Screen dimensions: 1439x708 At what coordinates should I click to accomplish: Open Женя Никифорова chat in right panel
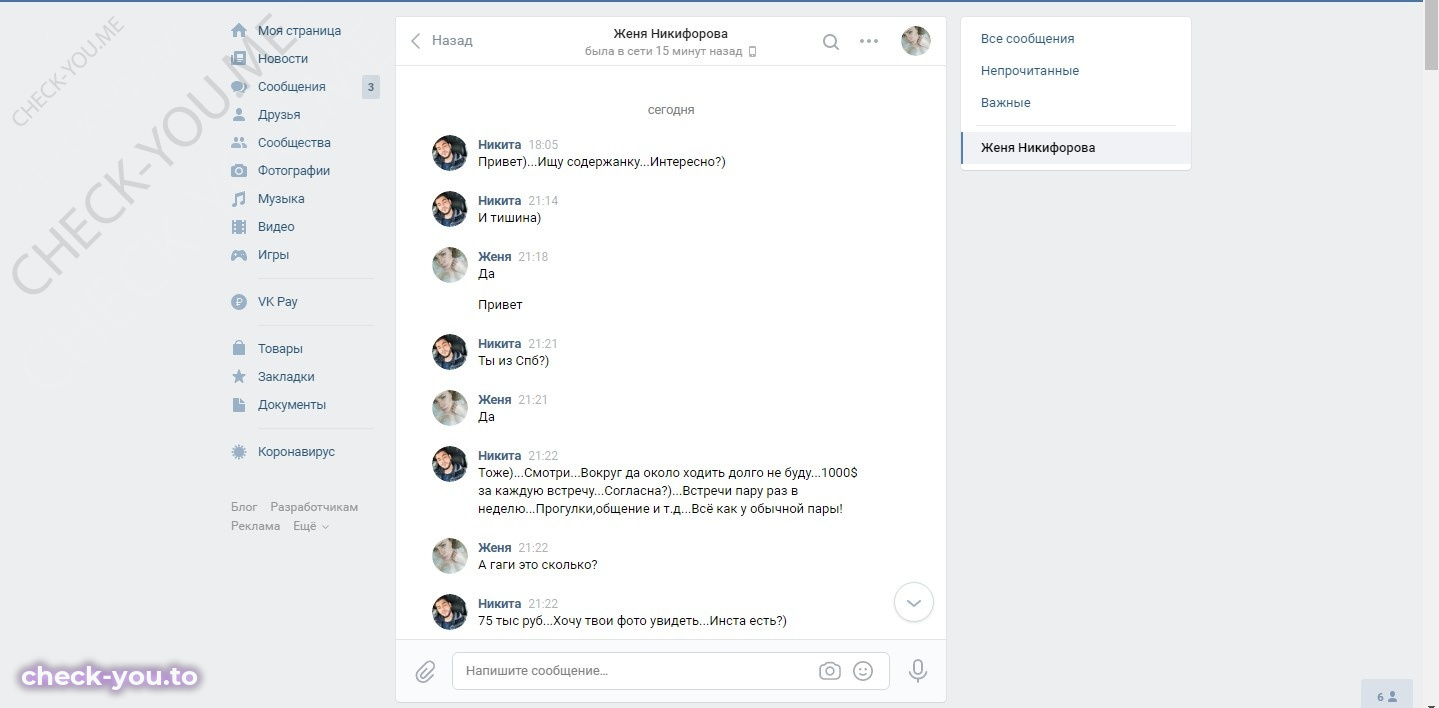click(x=1076, y=148)
